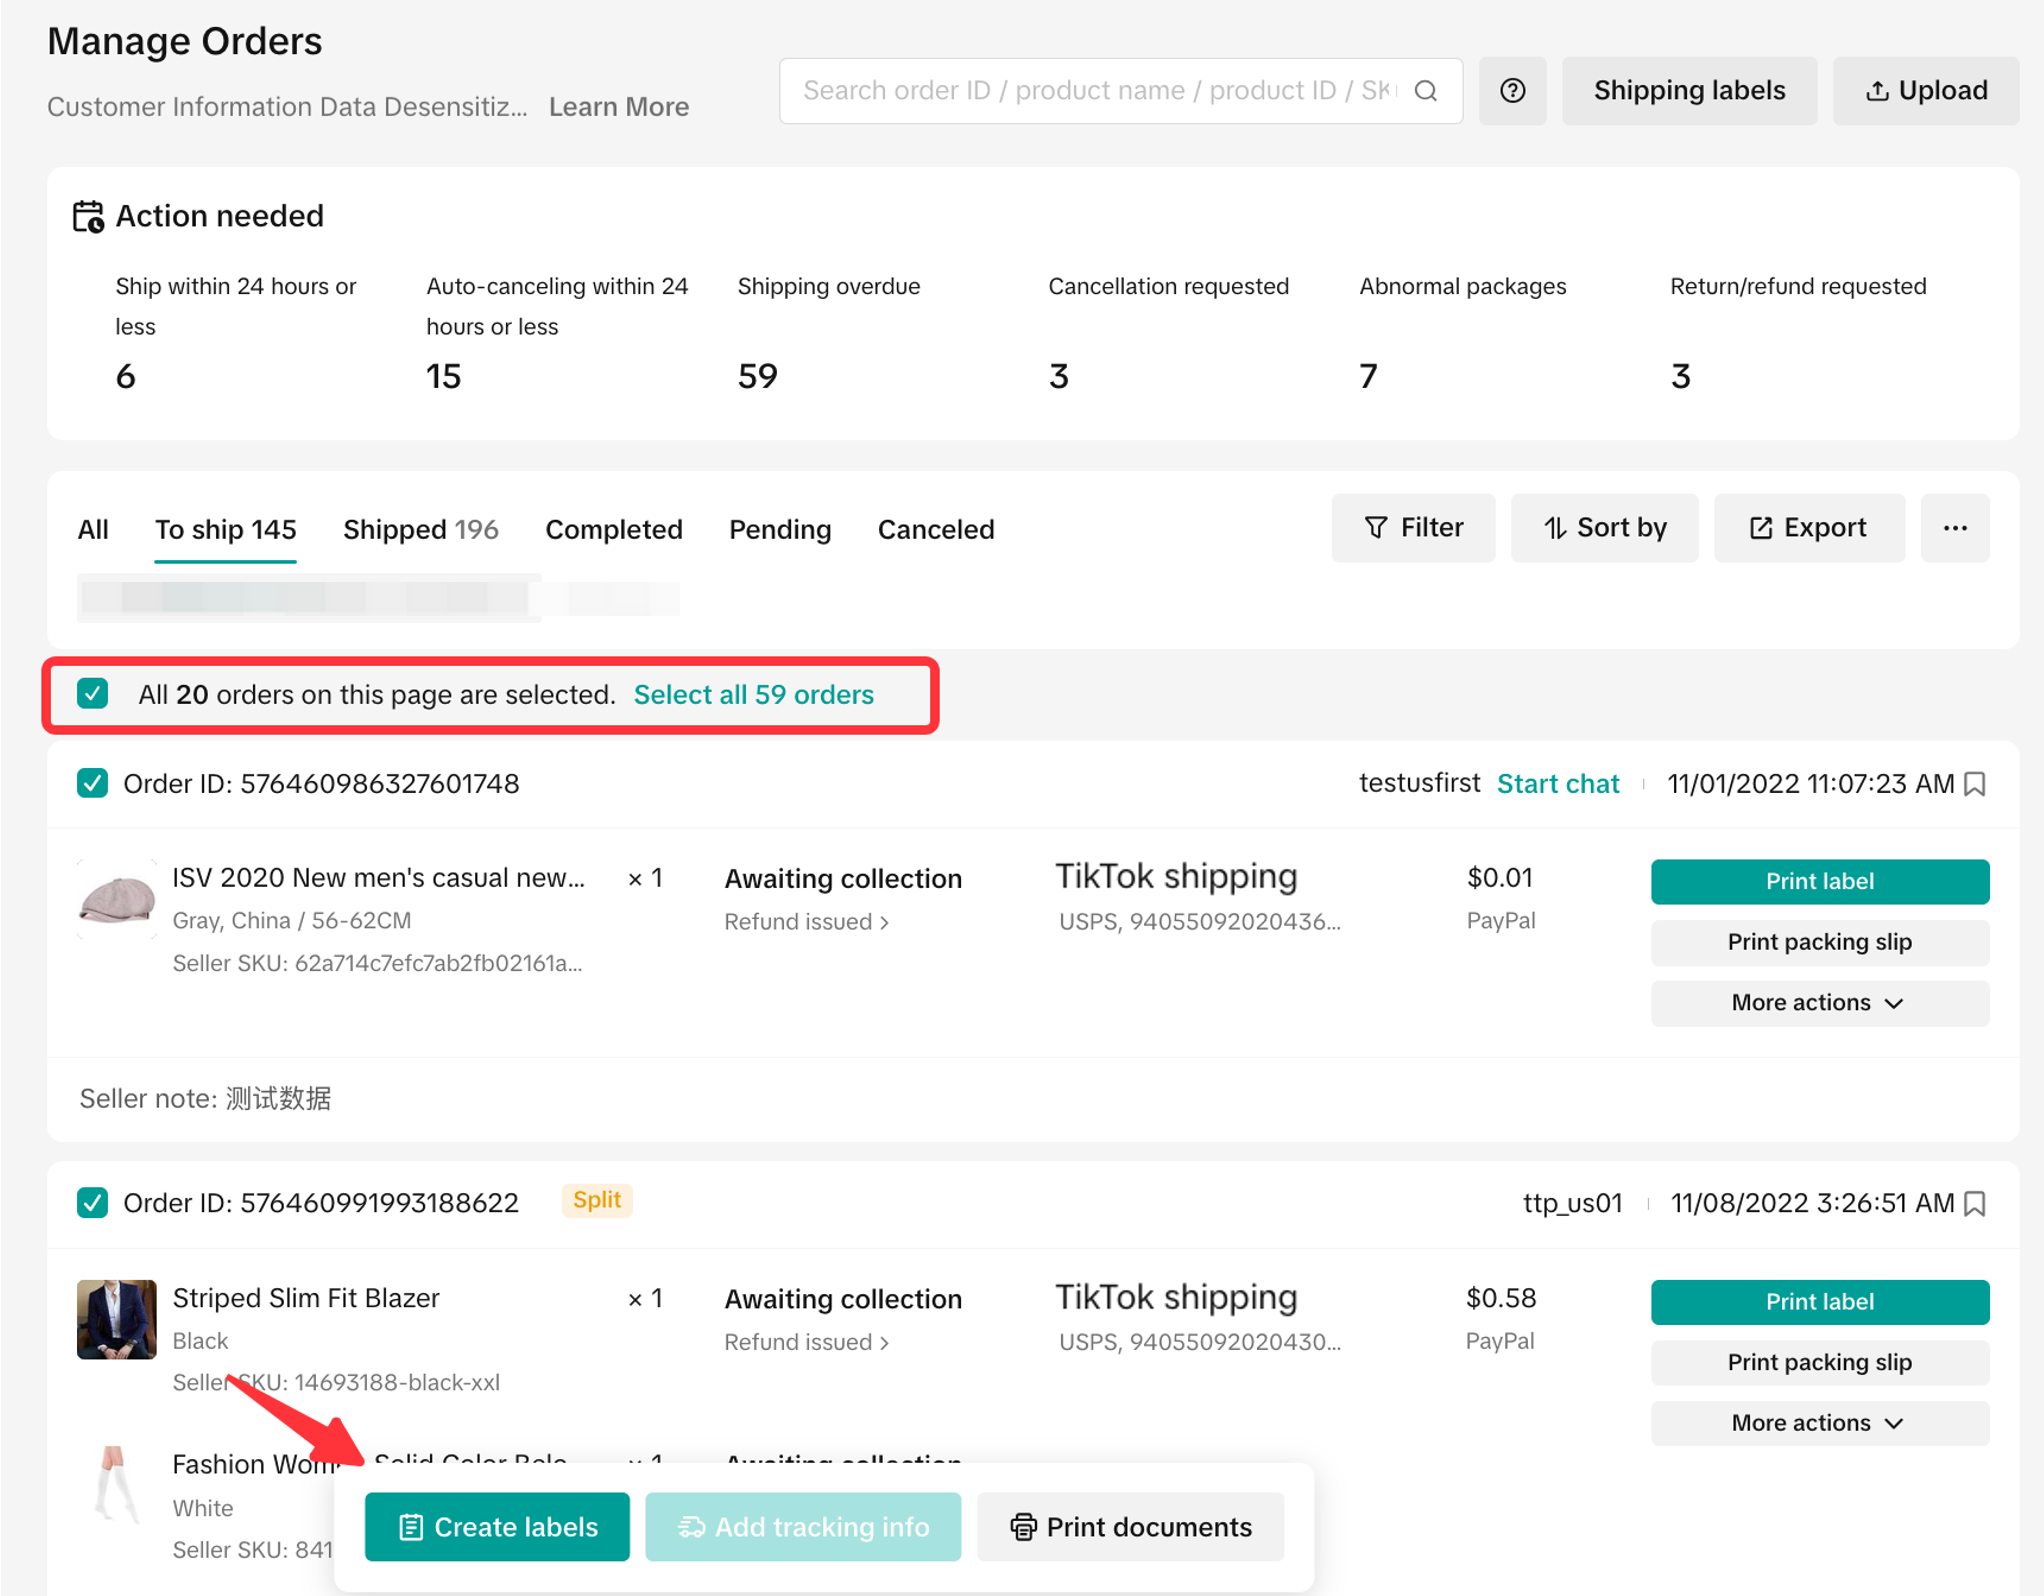The height and width of the screenshot is (1596, 2044).
Task: Switch to the Canceled tab
Action: (935, 530)
